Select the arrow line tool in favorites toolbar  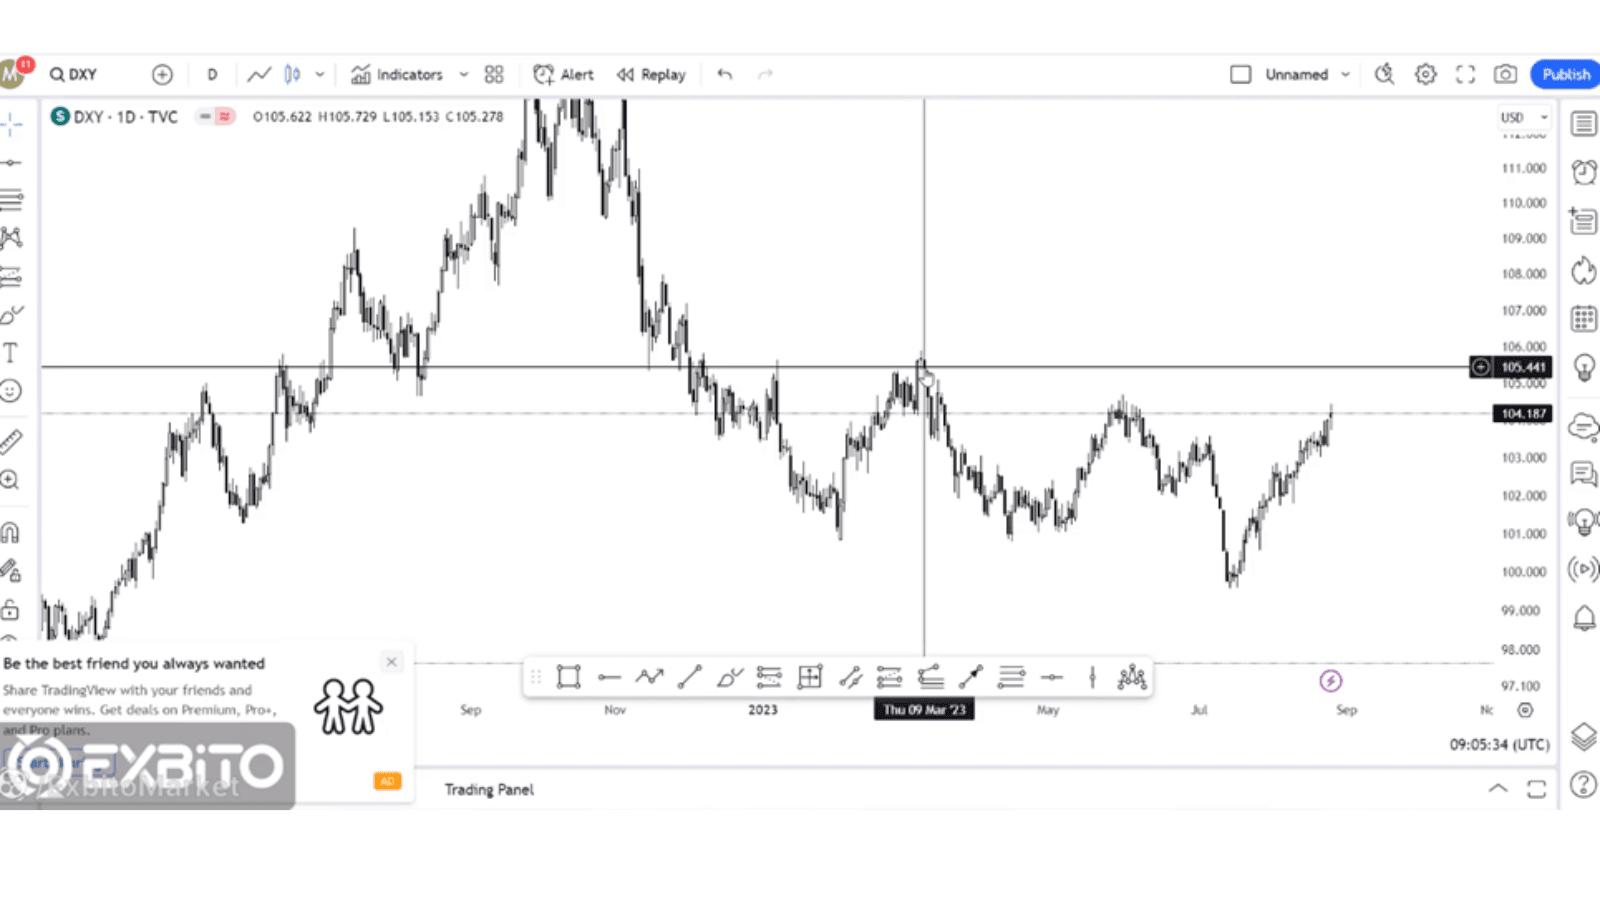point(971,677)
